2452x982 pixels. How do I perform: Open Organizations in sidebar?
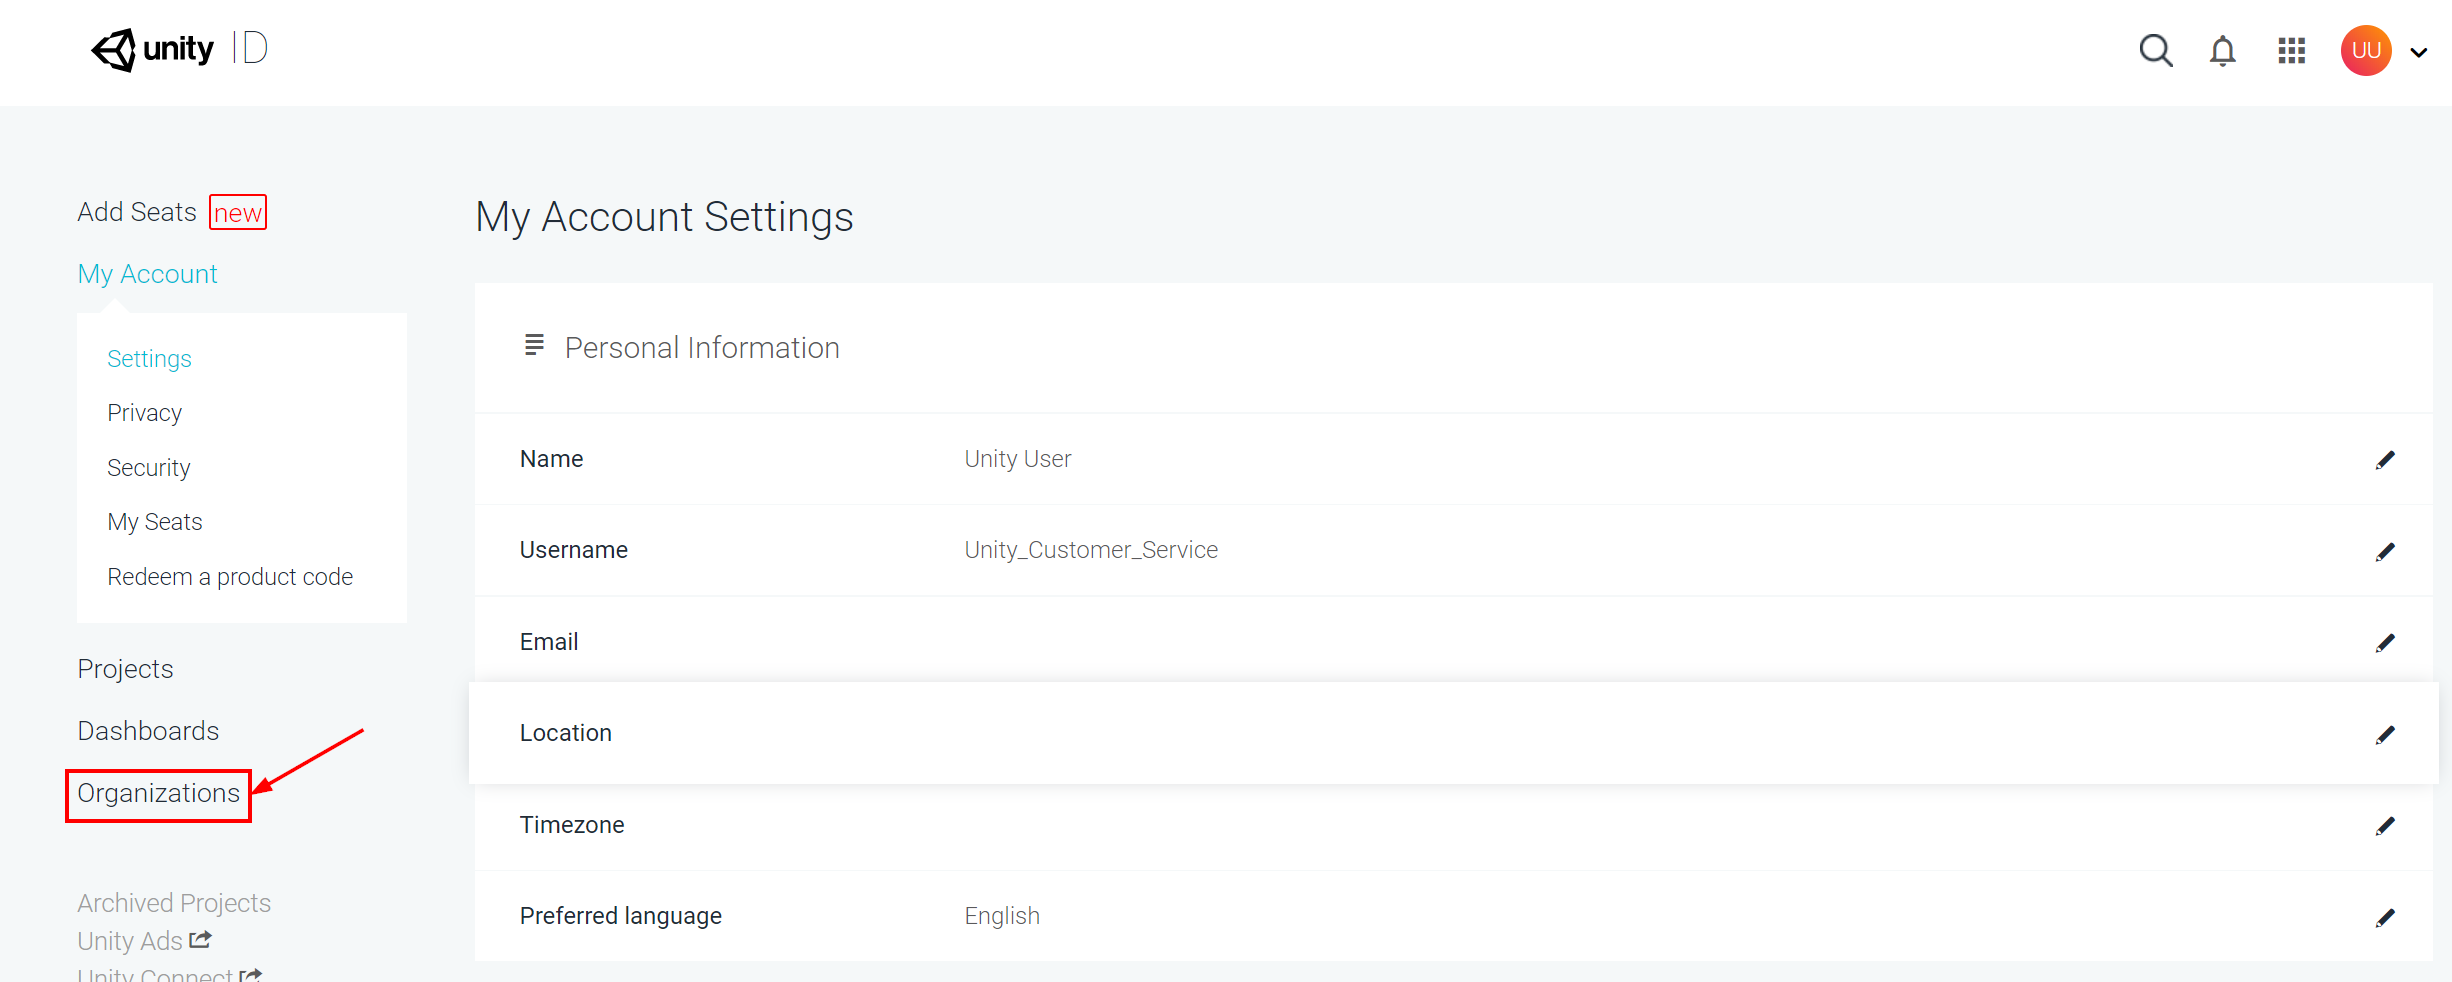158,794
